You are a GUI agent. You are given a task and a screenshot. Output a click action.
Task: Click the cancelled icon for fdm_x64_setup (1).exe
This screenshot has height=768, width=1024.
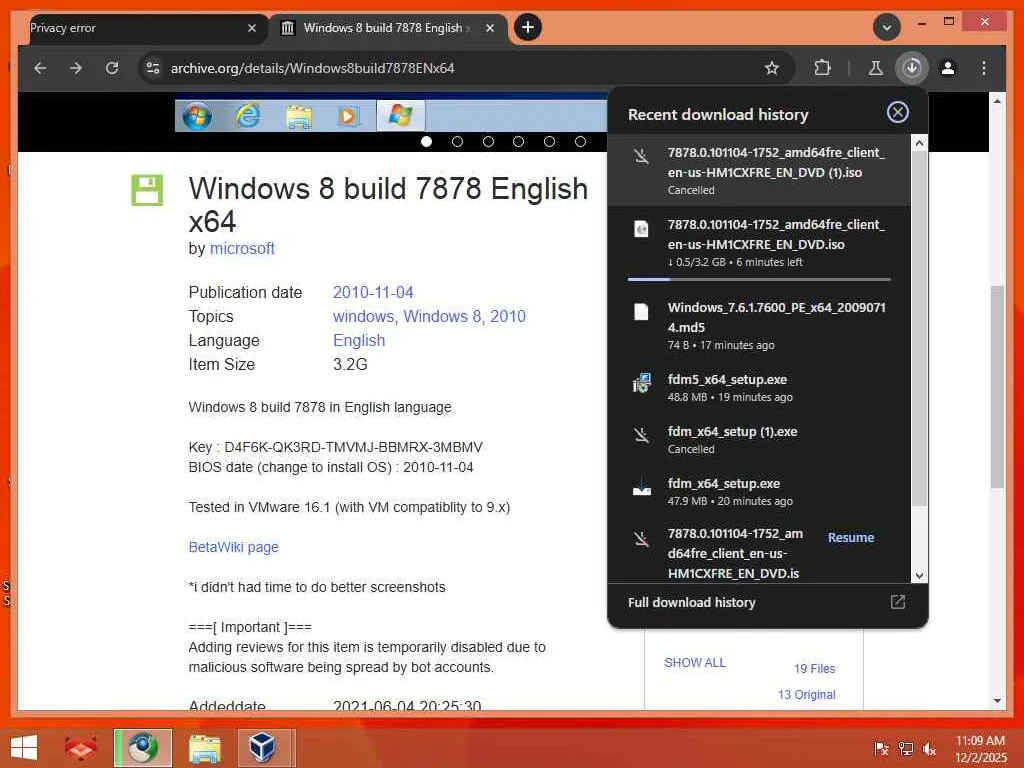coord(641,435)
